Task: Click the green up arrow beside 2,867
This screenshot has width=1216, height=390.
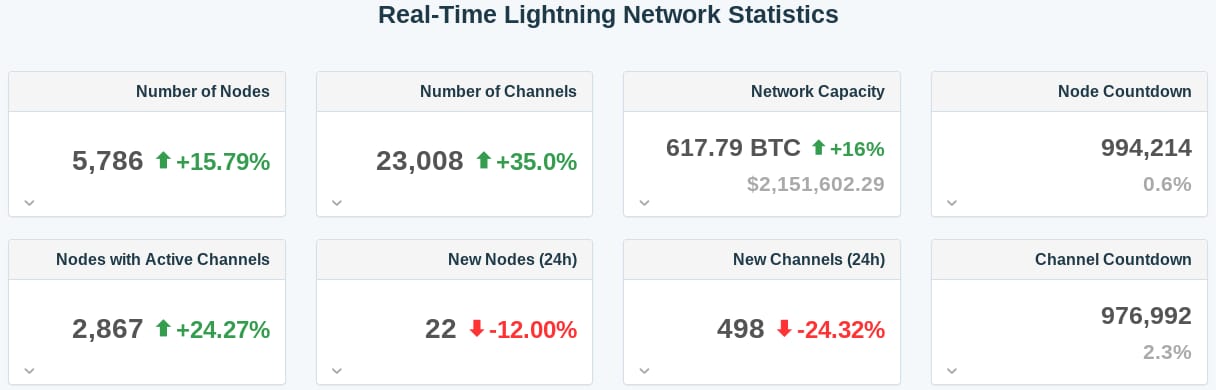Action: click(164, 328)
